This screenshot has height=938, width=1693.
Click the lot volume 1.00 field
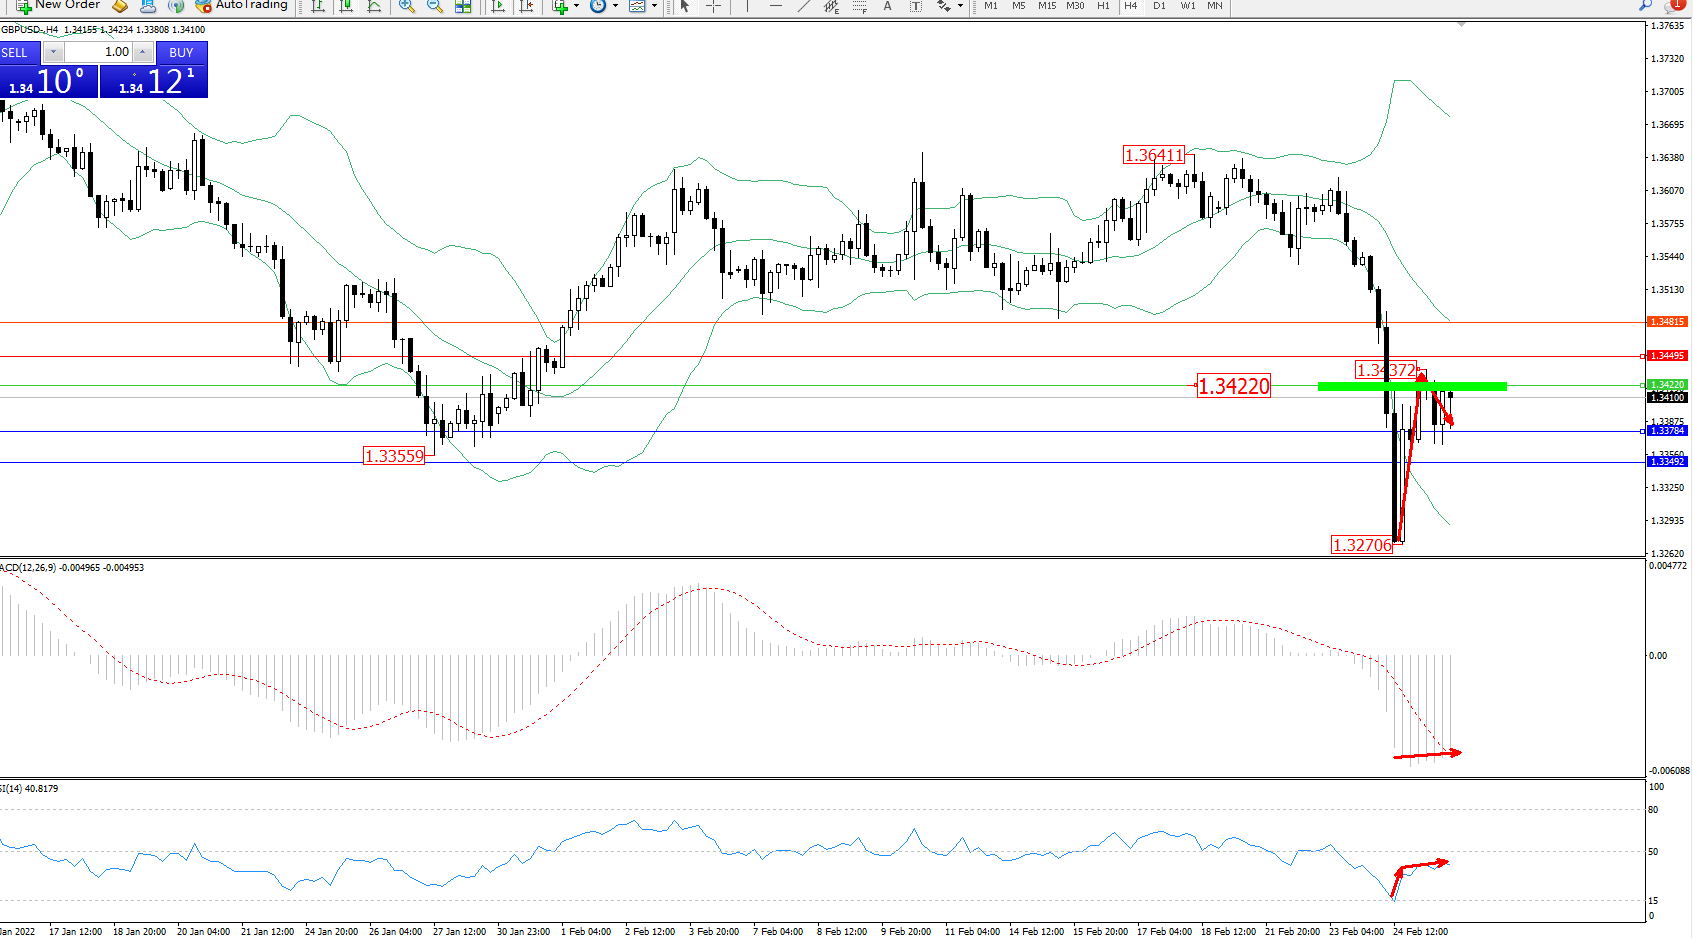tap(98, 52)
